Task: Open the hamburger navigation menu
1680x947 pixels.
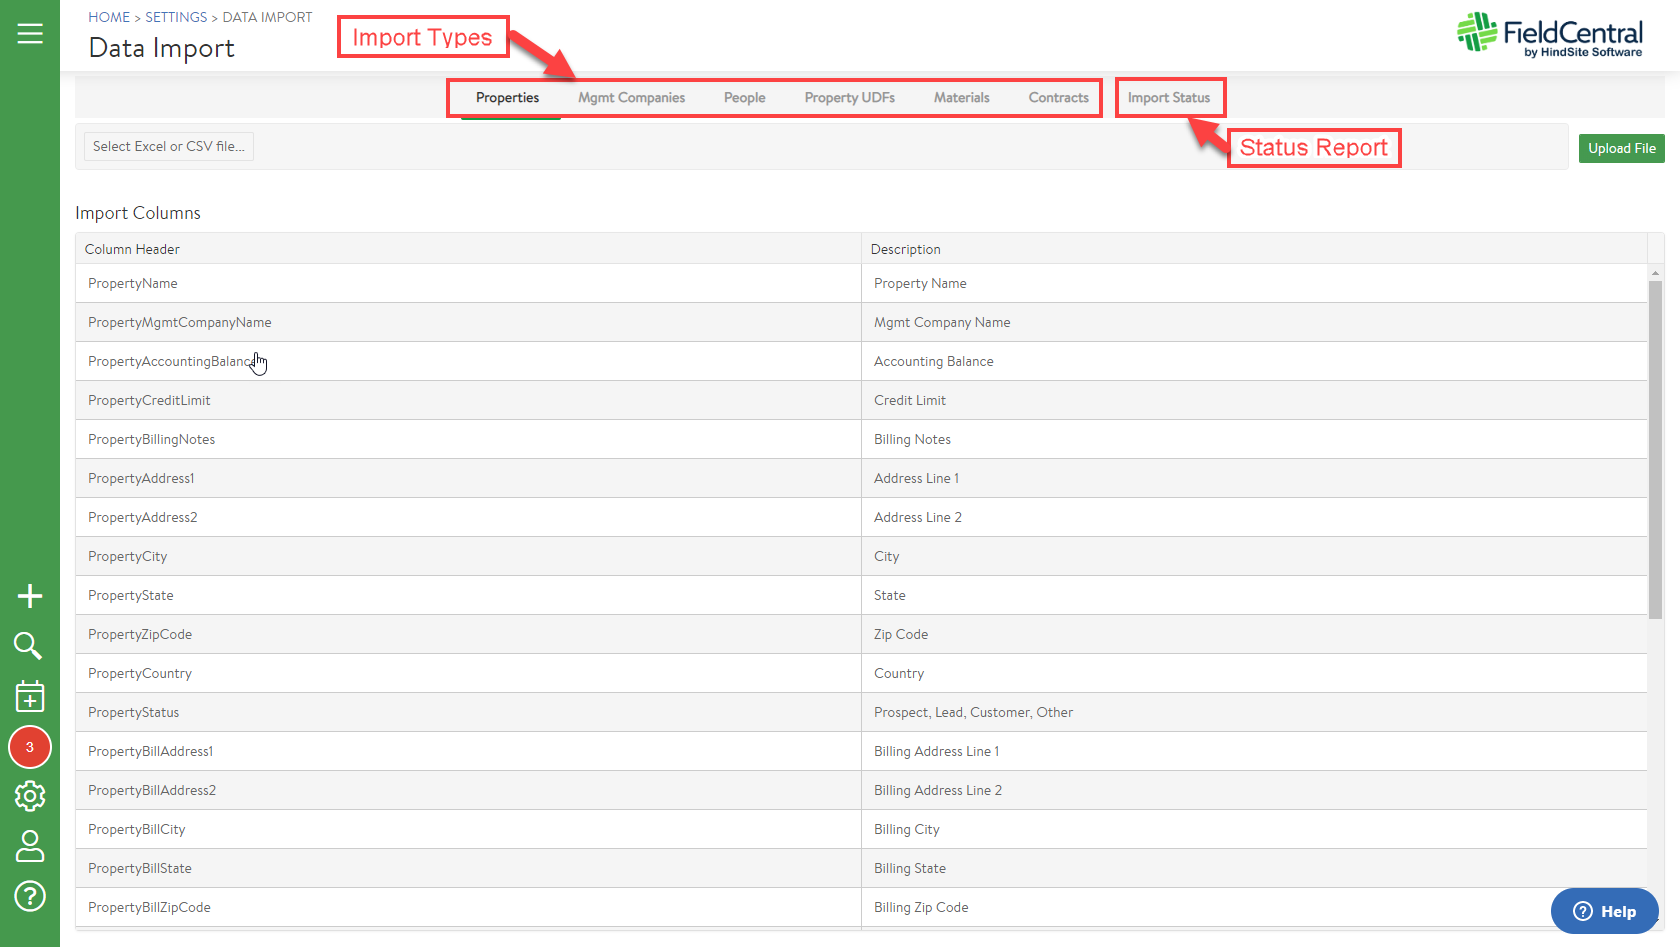Action: point(30,34)
